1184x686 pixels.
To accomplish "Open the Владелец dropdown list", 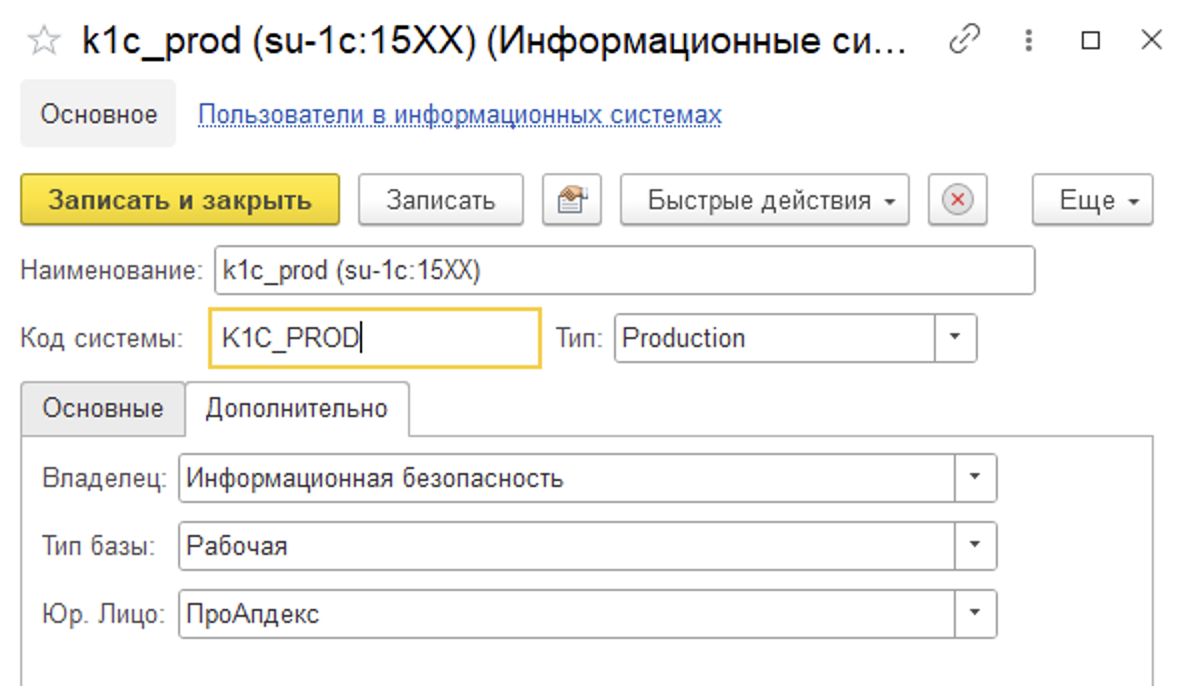I will tap(975, 478).
